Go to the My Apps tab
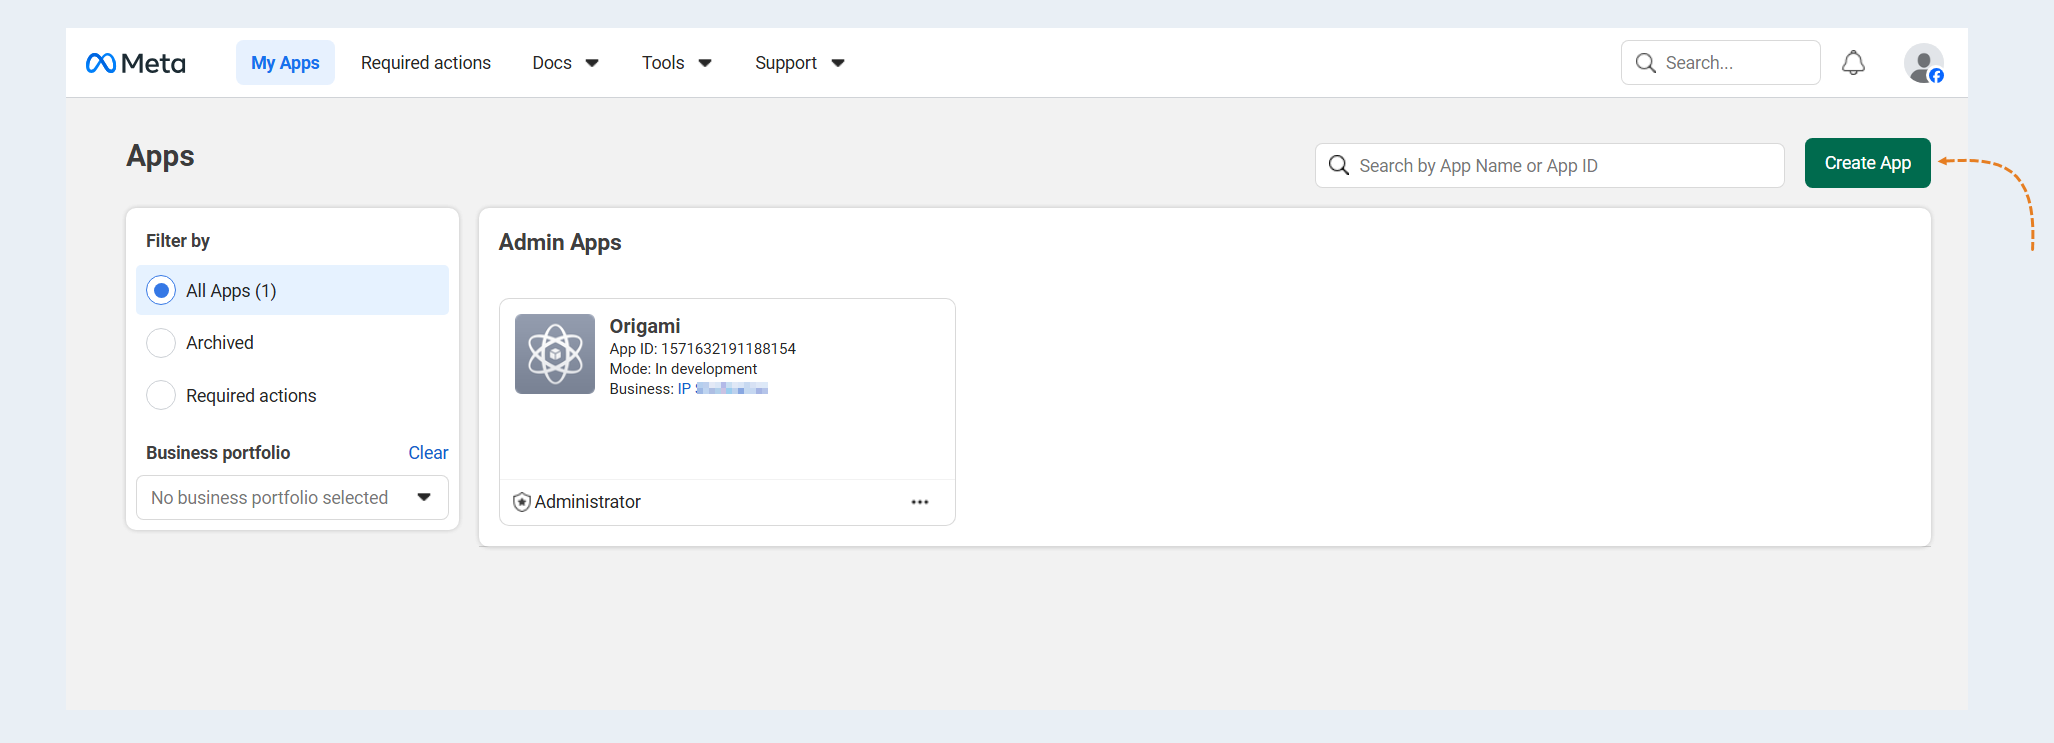 click(285, 63)
